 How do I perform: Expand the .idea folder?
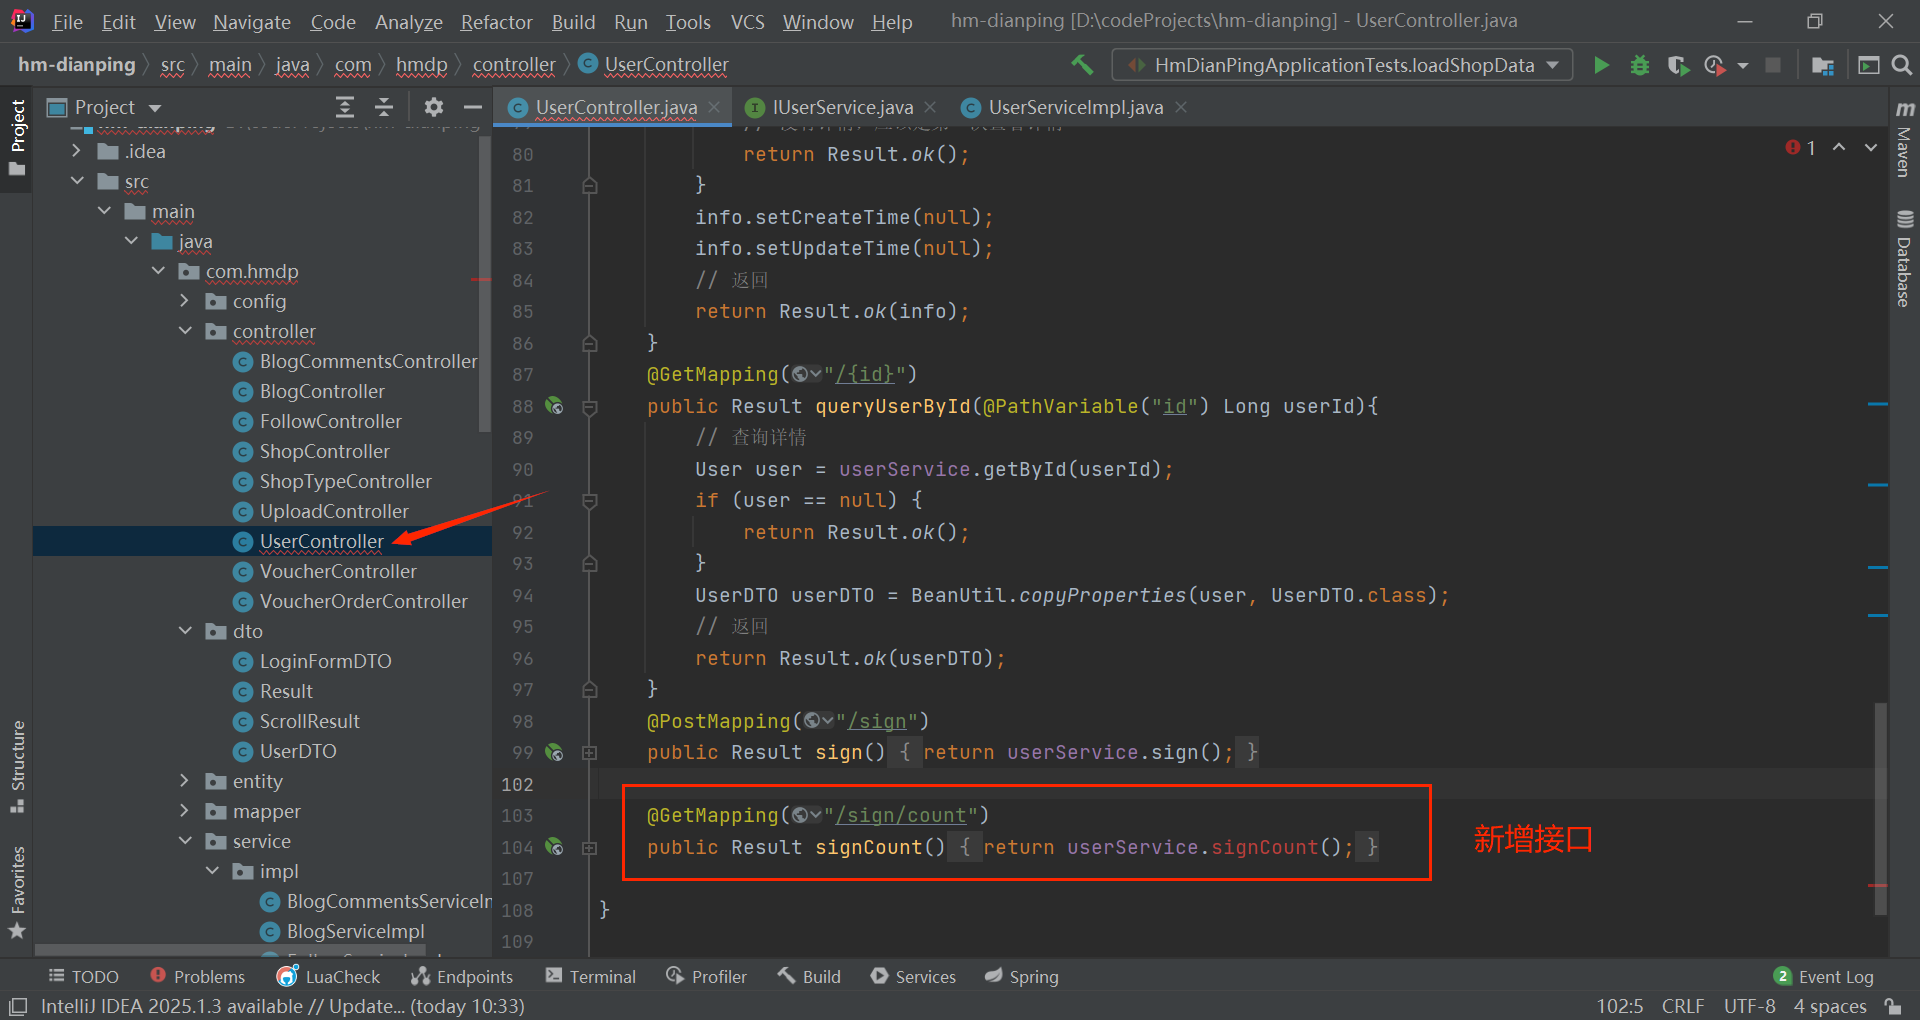point(76,151)
